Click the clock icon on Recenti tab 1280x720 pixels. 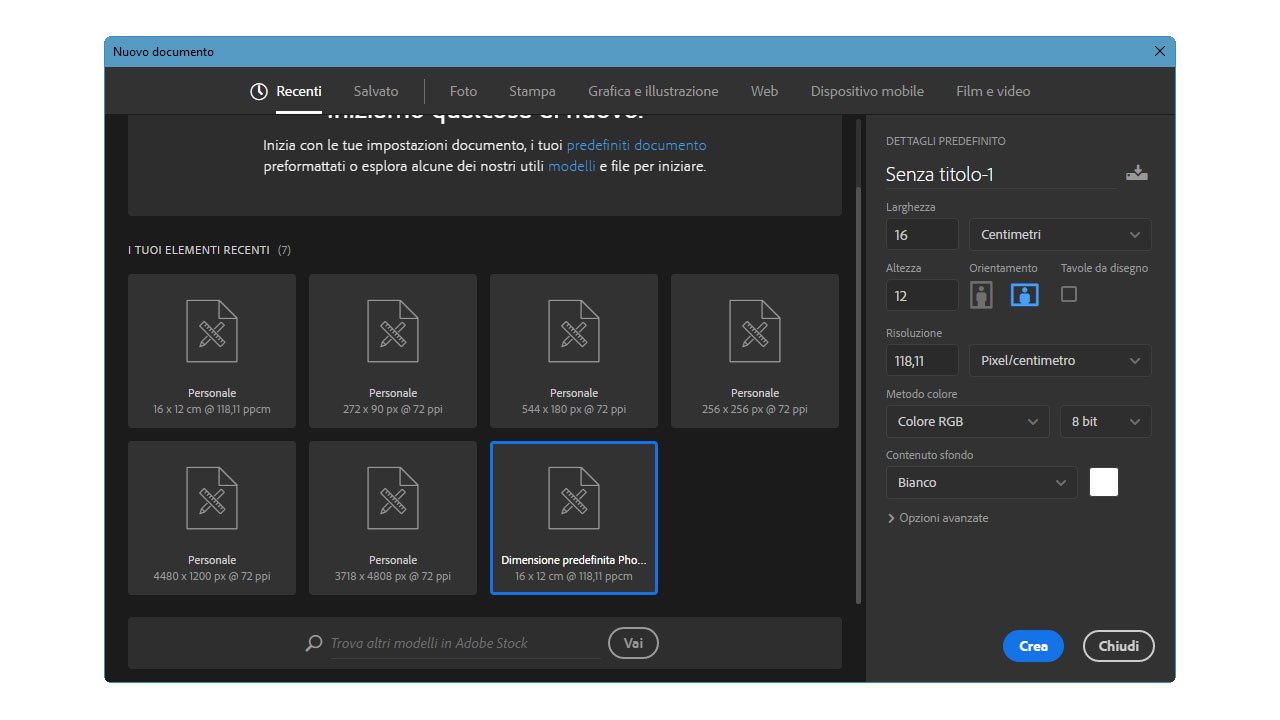point(259,91)
